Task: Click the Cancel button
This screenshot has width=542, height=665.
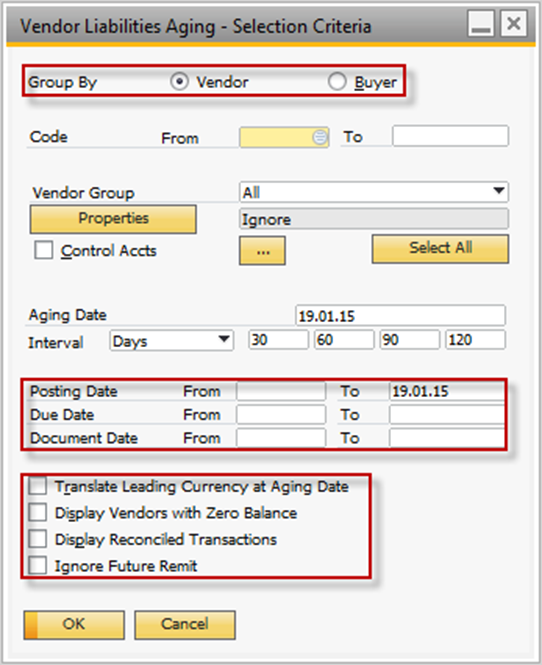Action: pos(185,625)
